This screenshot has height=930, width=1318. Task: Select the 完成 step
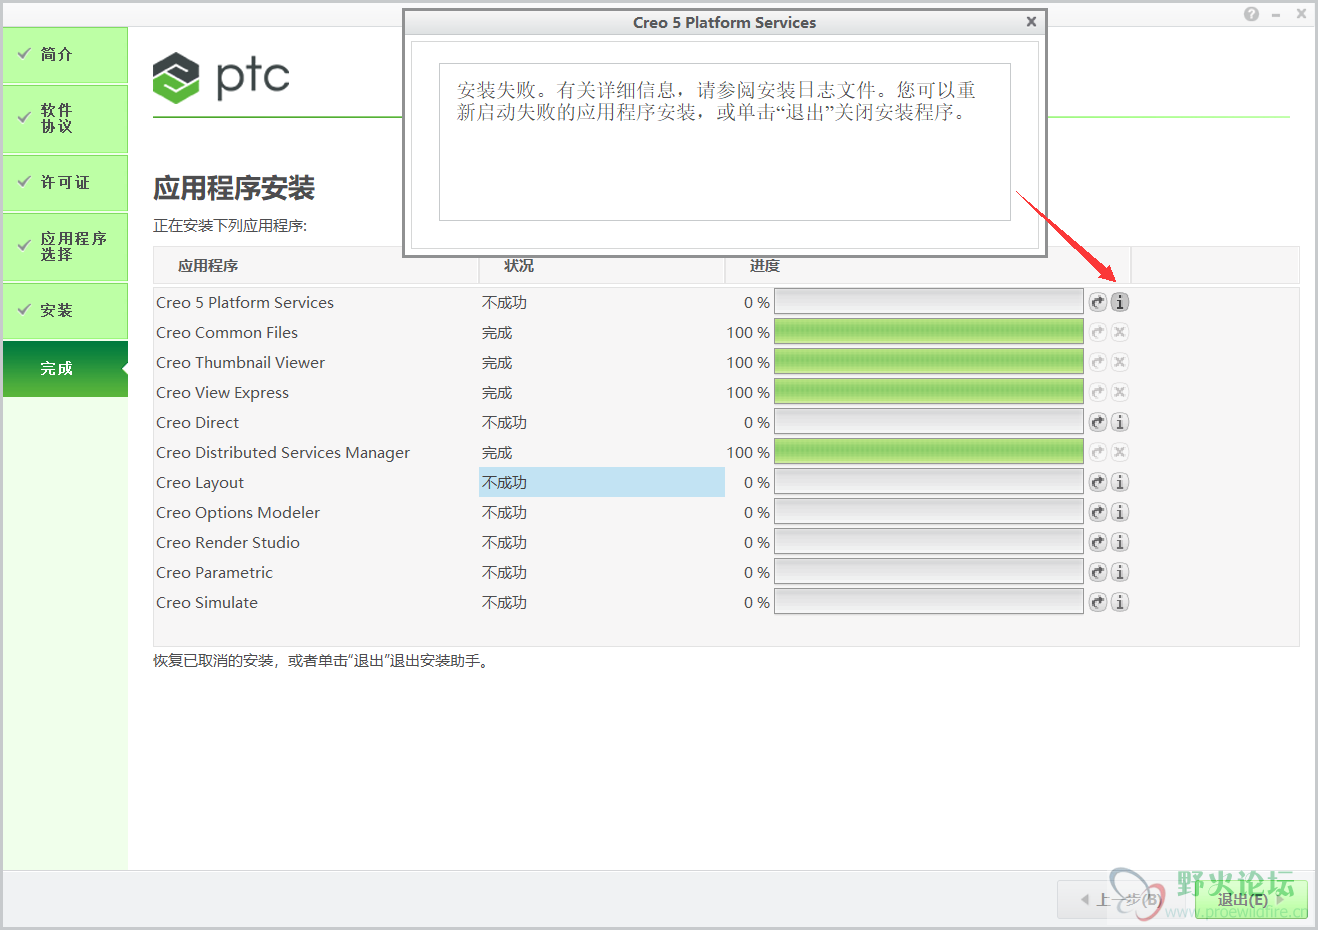[65, 368]
